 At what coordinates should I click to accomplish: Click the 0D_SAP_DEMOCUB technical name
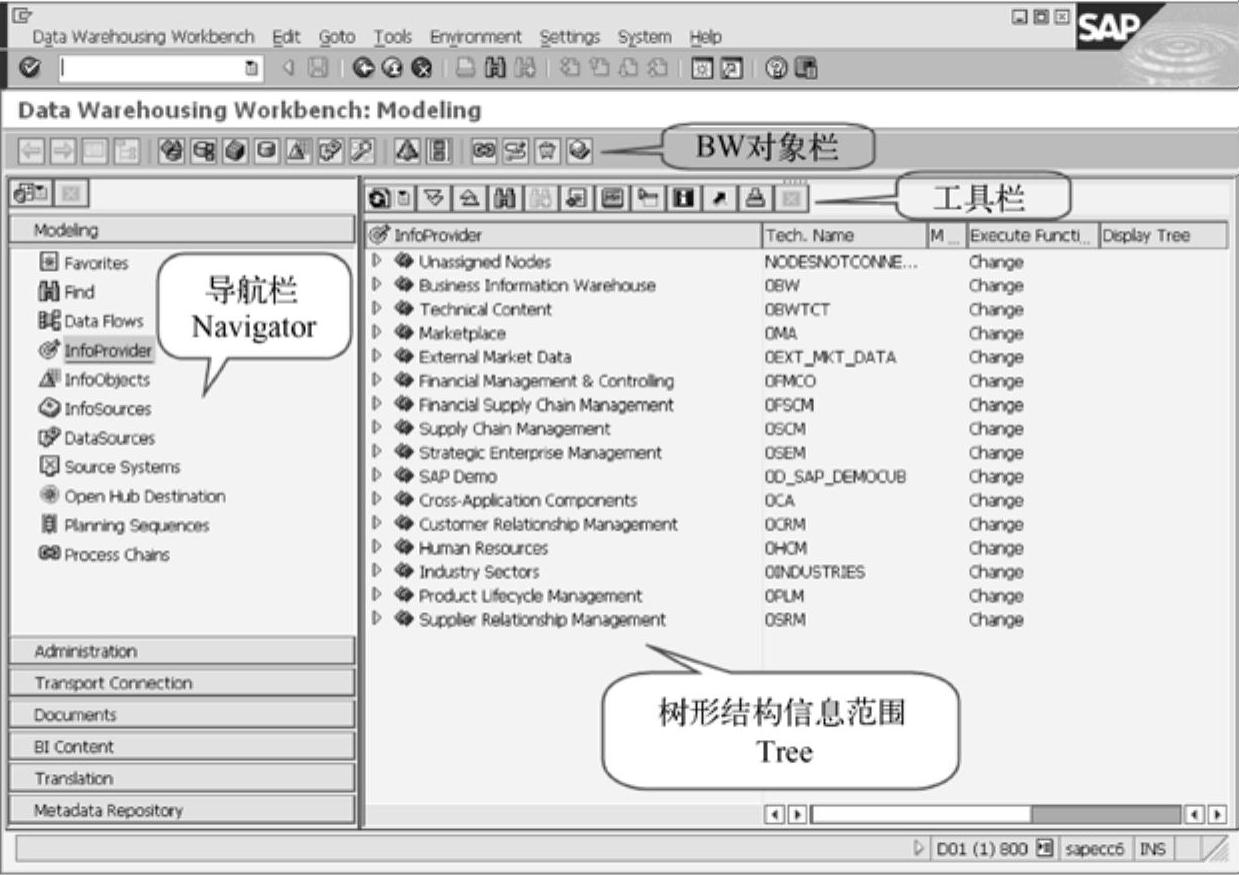pos(835,477)
